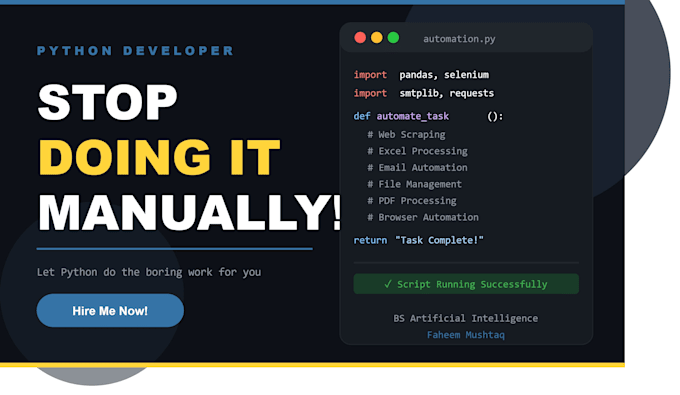Click the 'import smtplib, requests' line
680x395 pixels.
click(424, 93)
